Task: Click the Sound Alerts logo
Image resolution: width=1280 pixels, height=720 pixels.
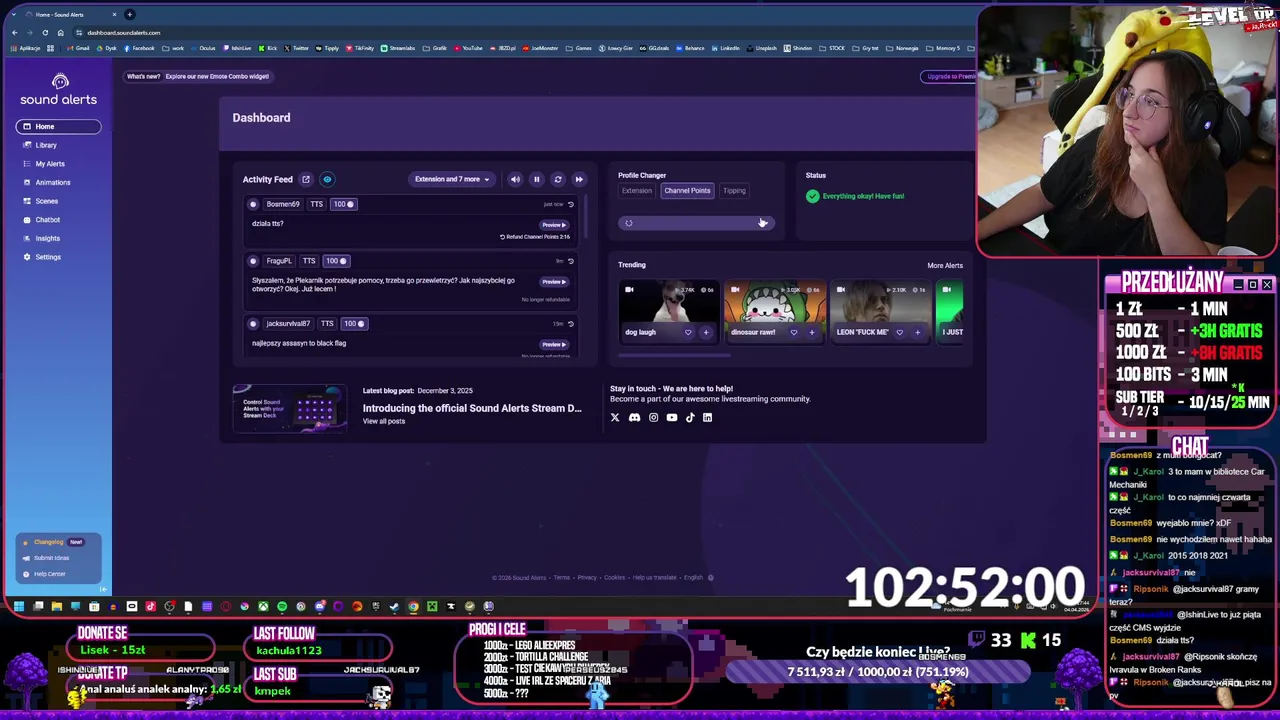Action: (59, 89)
